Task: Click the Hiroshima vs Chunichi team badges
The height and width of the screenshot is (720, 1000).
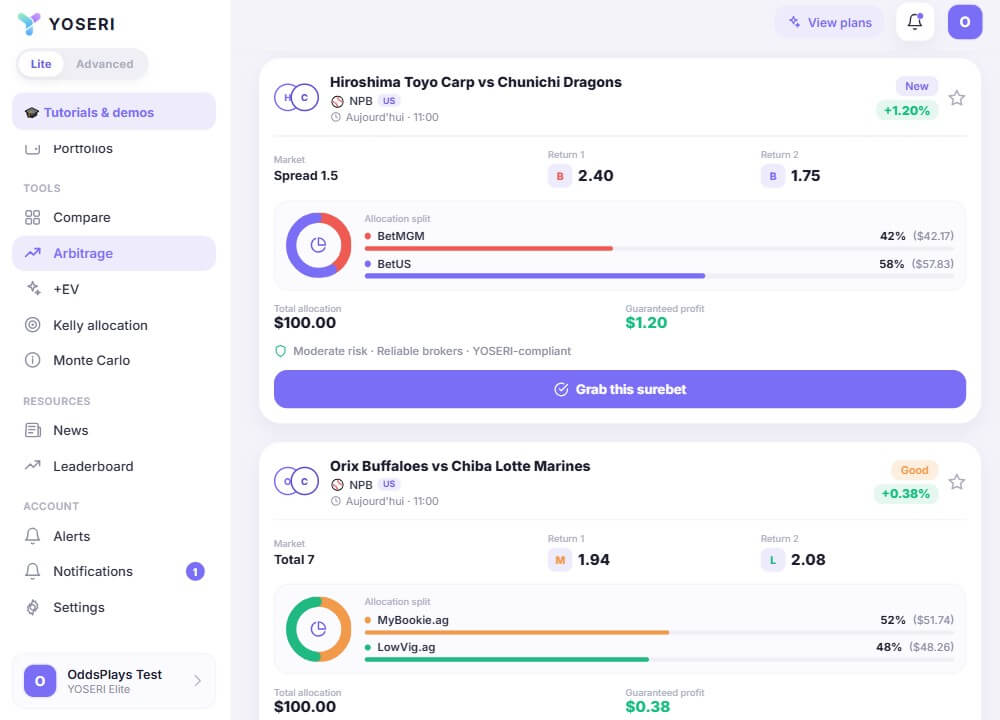Action: tap(297, 98)
